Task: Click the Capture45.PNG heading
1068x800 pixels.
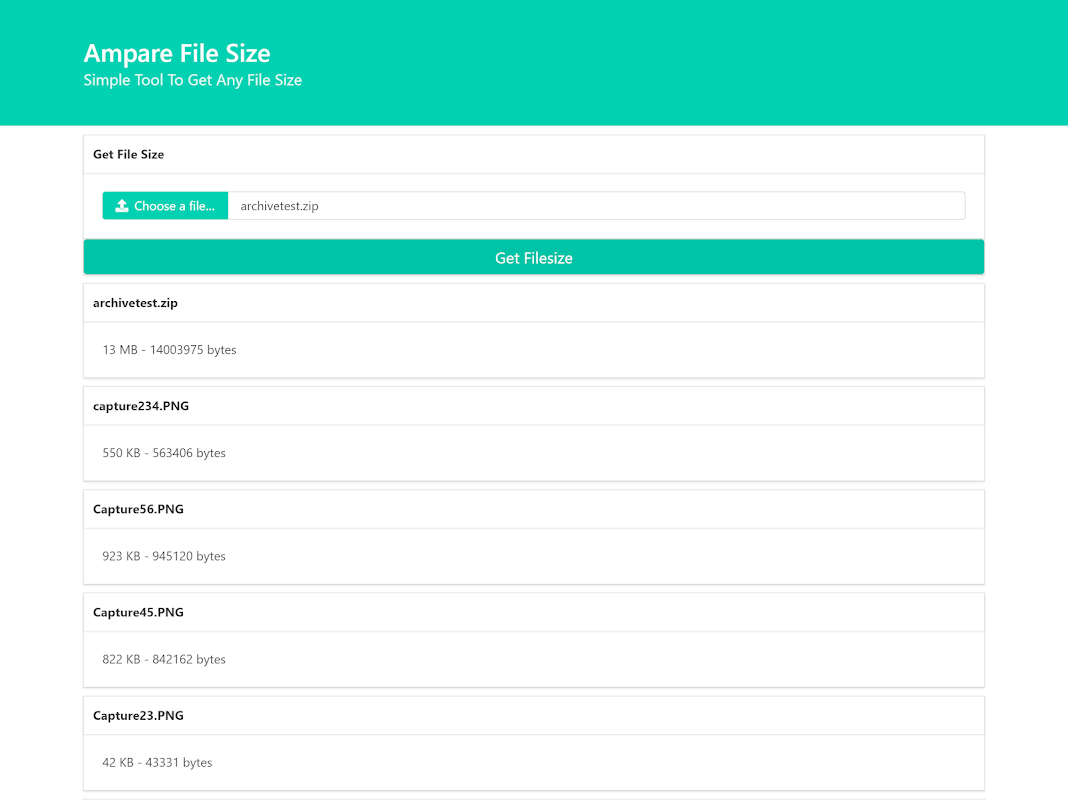Action: pyautogui.click(x=138, y=613)
